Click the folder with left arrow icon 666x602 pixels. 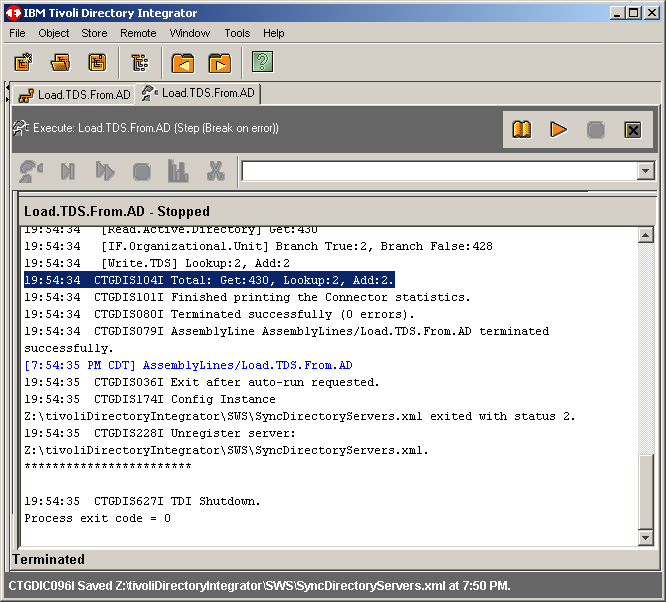(x=183, y=63)
